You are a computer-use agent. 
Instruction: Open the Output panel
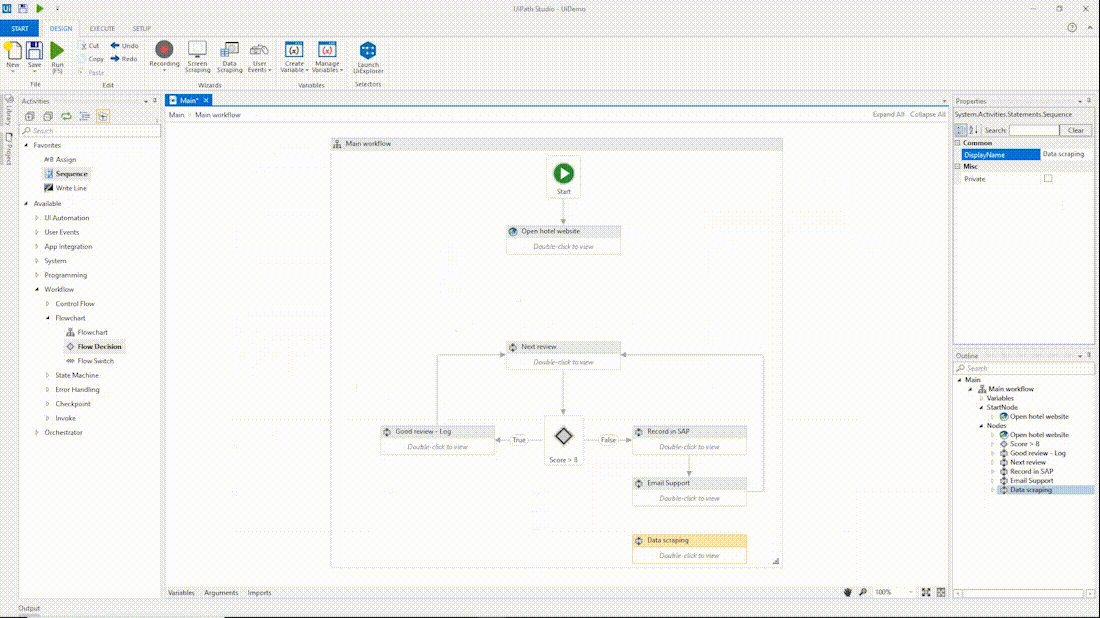pos(29,608)
